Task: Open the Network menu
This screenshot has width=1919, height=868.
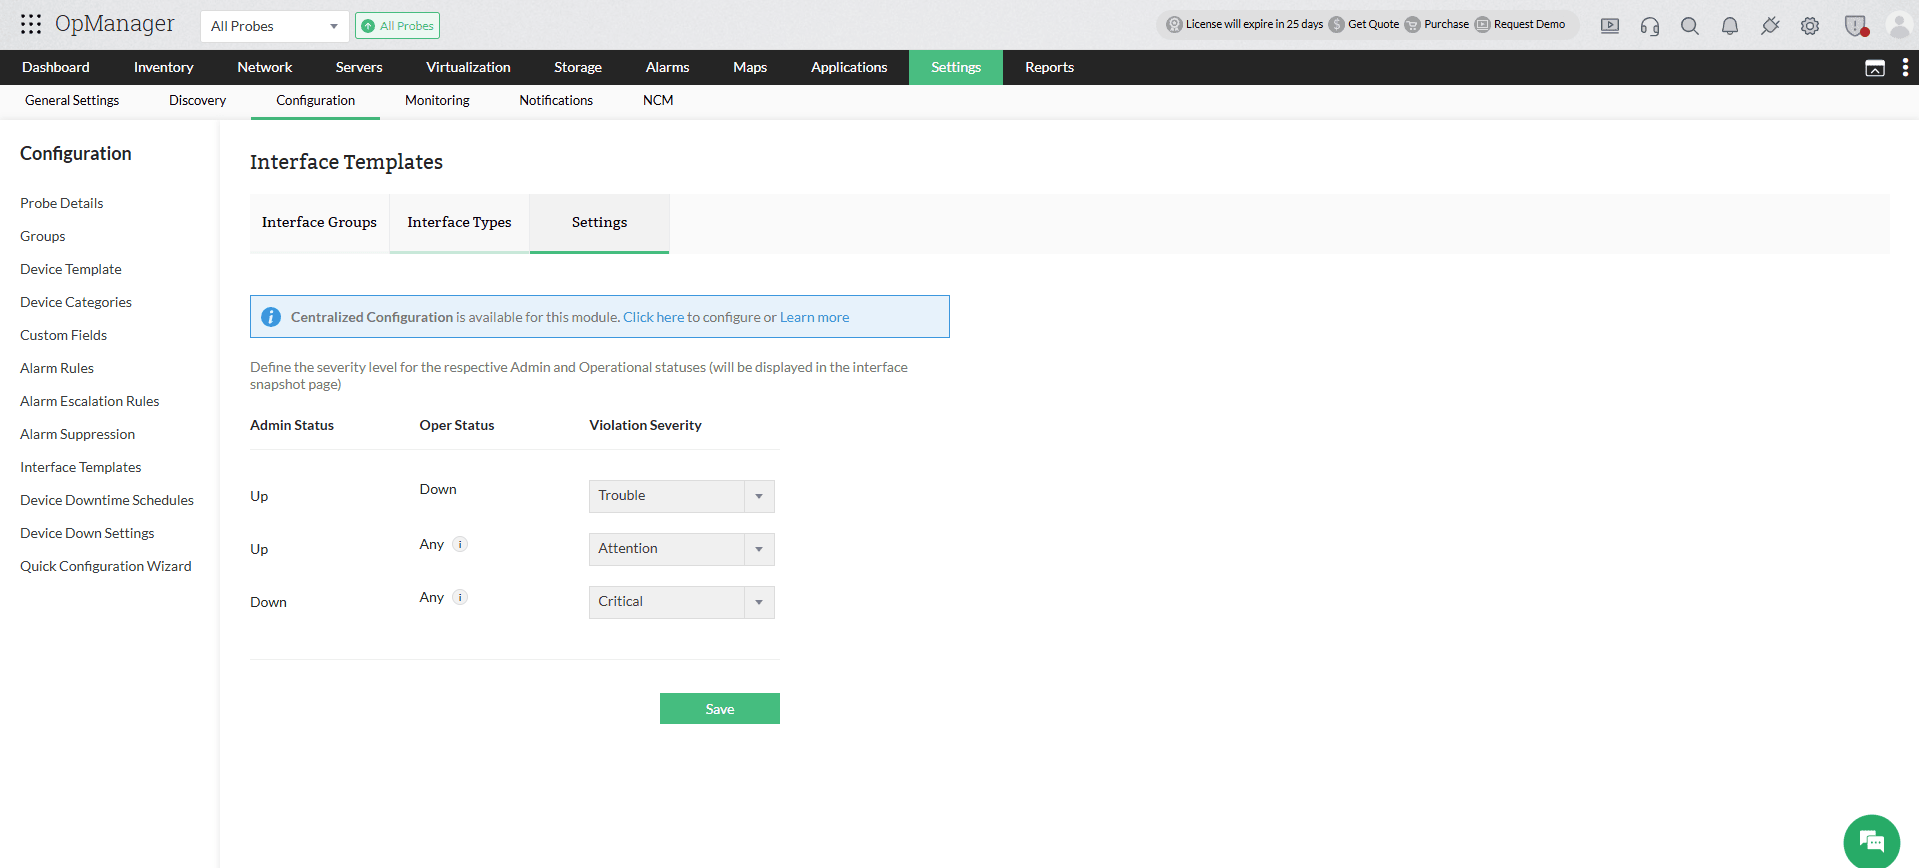Action: tap(265, 67)
